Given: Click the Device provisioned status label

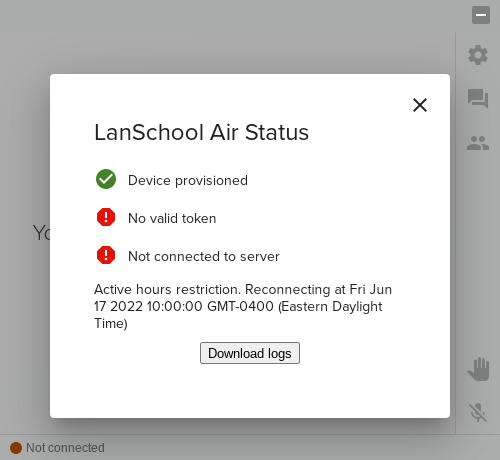Looking at the screenshot, I should click(x=188, y=180).
